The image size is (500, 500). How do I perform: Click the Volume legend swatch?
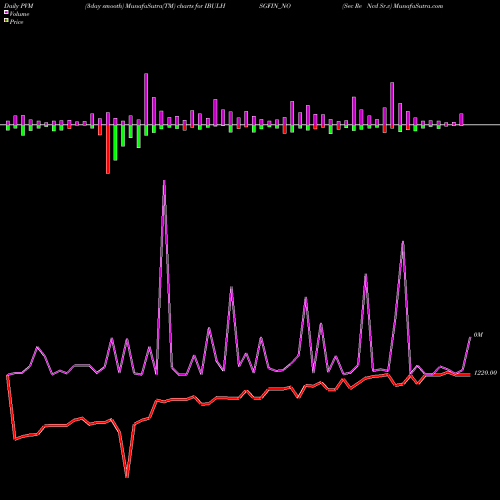click(6, 12)
